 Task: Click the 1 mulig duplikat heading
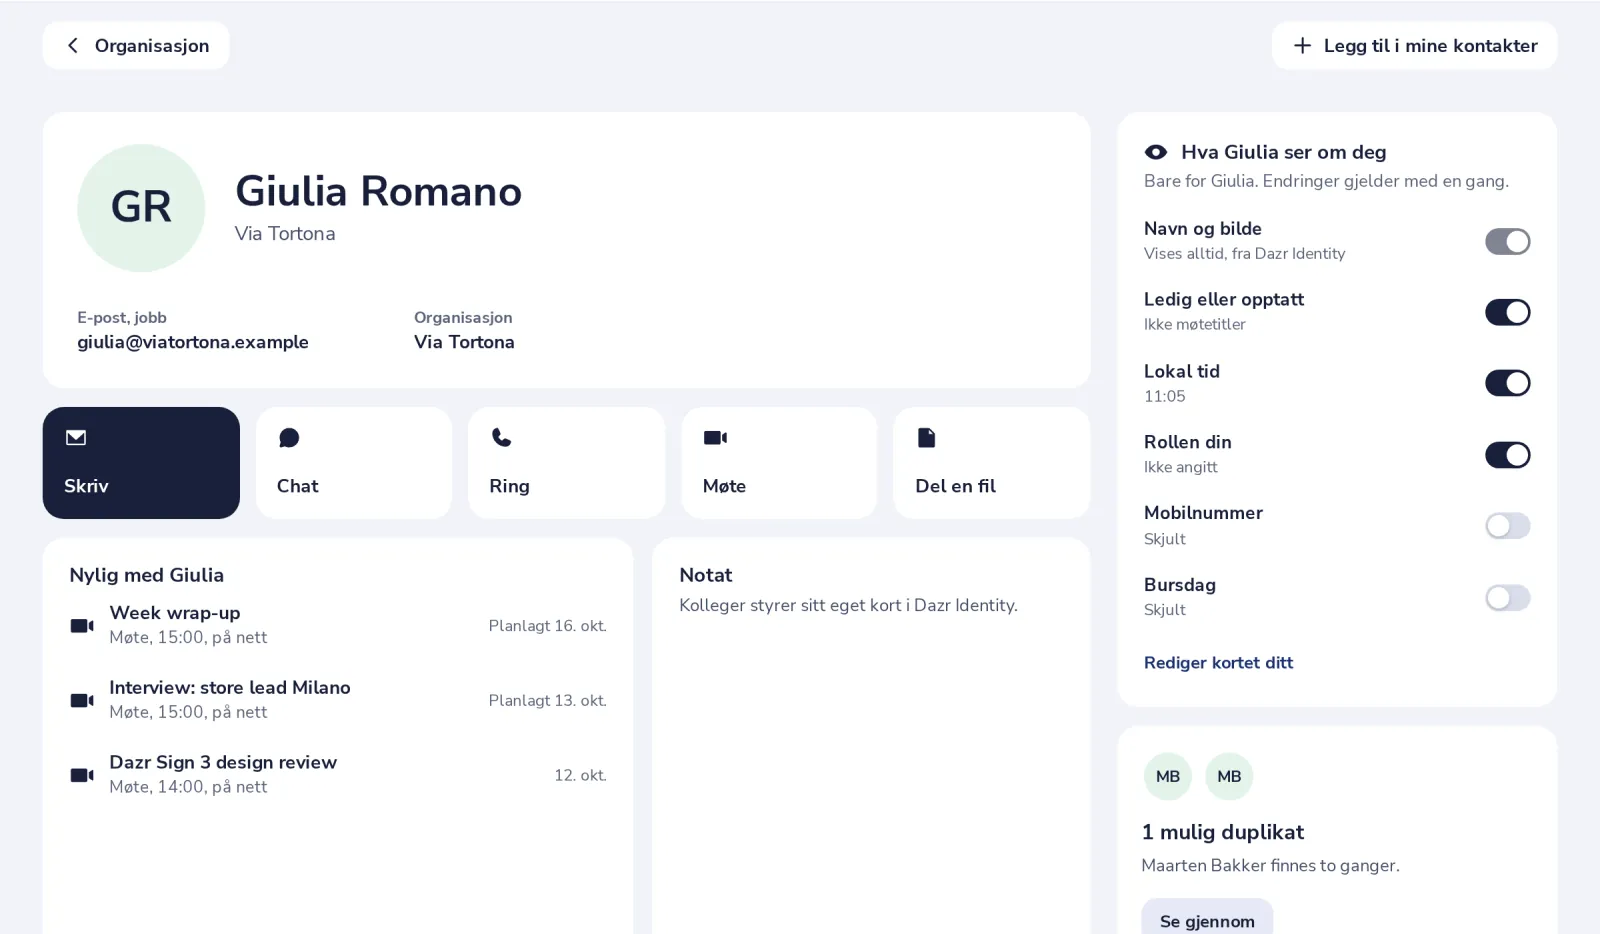(x=1223, y=832)
